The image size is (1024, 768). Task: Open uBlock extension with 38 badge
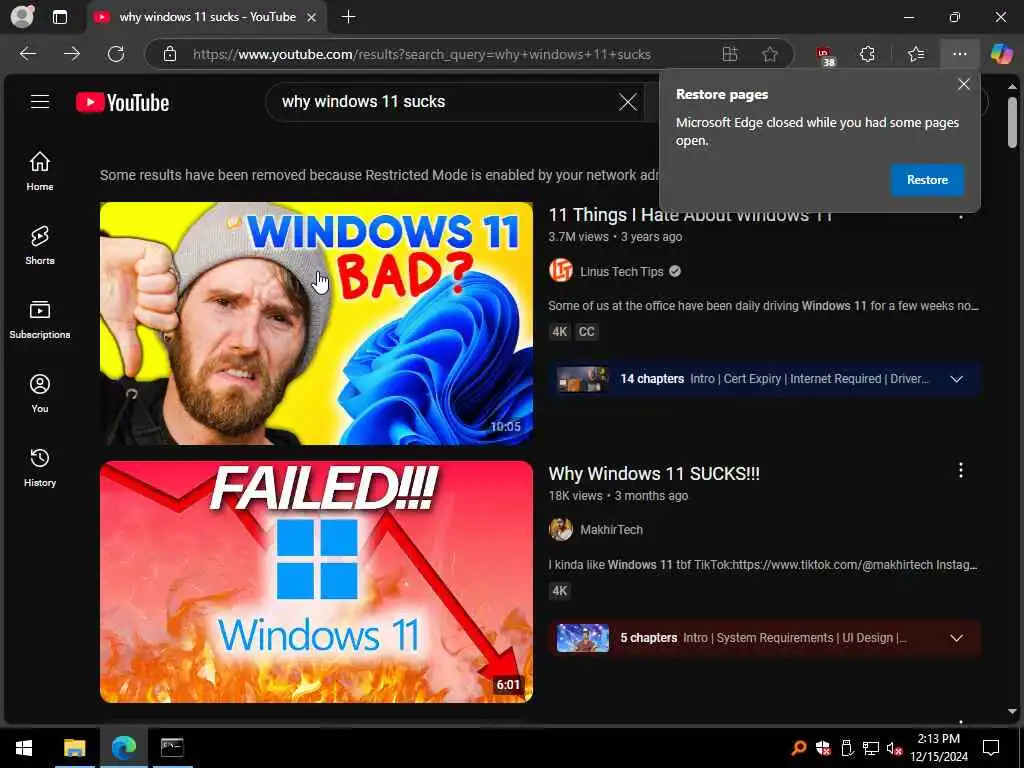point(825,55)
